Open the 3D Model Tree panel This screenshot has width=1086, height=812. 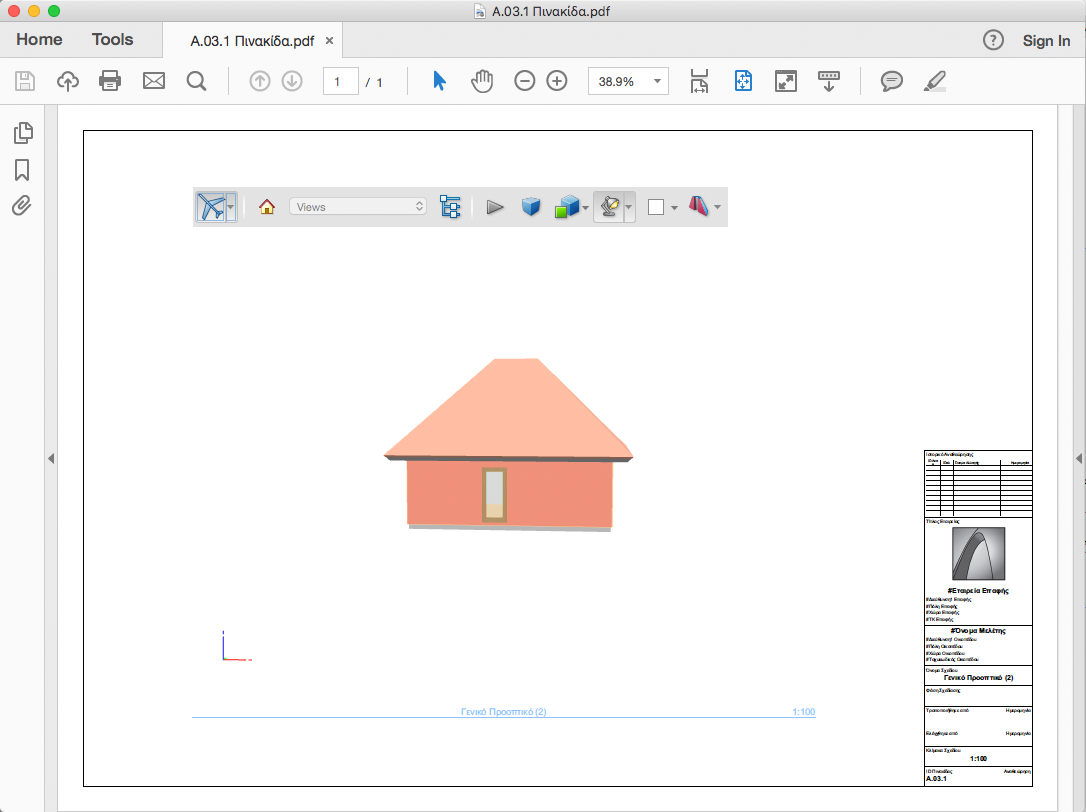coord(450,207)
